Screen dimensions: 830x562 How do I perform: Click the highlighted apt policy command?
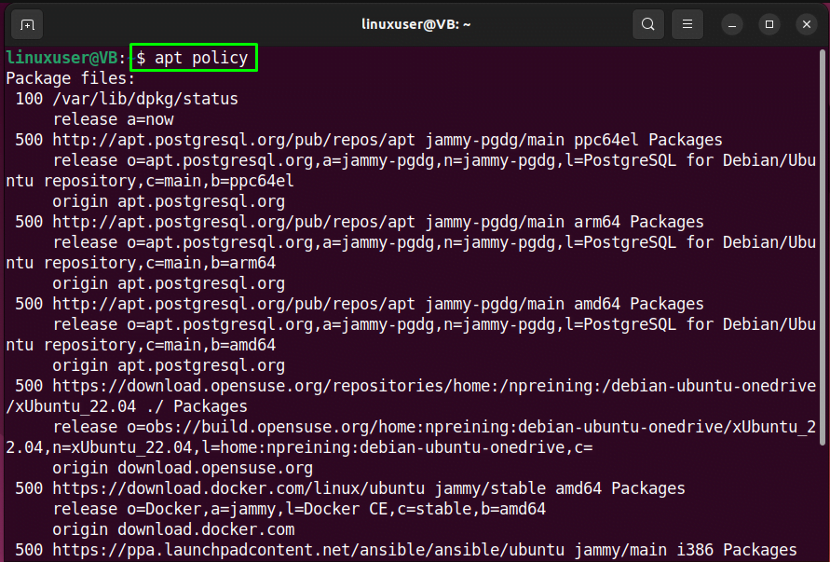pyautogui.click(x=194, y=57)
